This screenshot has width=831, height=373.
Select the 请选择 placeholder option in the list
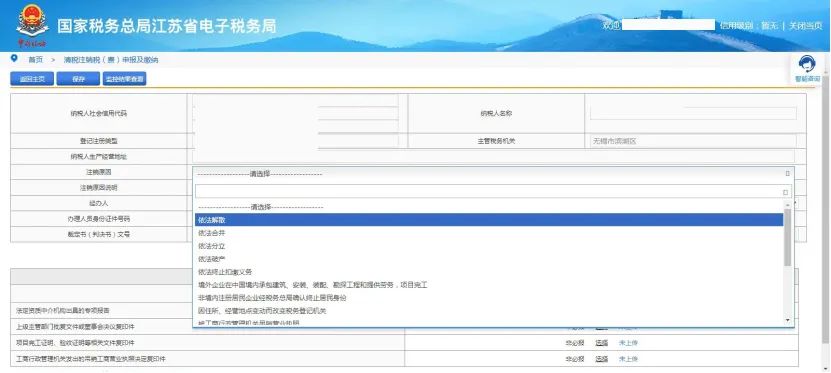489,207
